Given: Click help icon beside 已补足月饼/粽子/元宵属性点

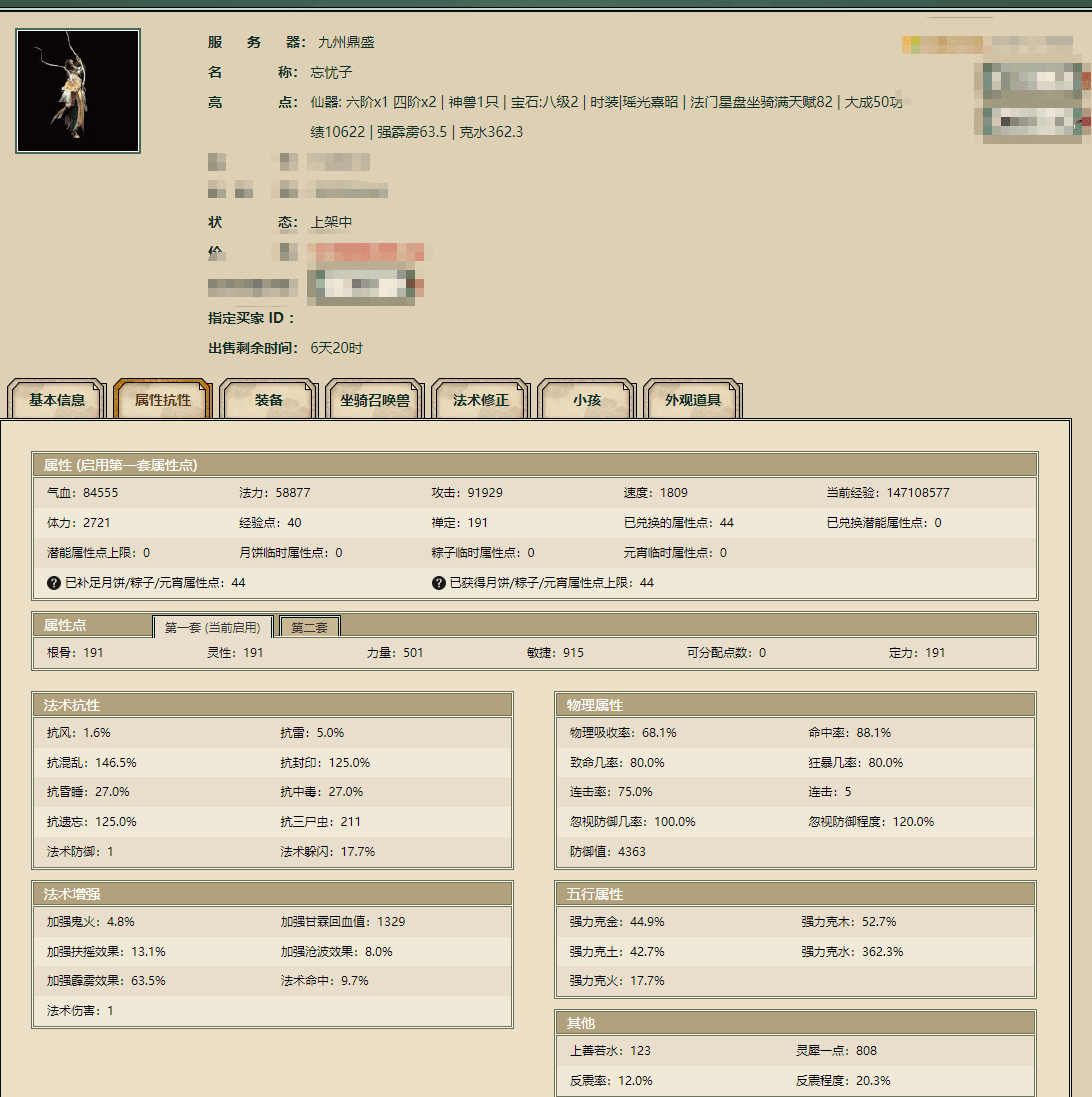Looking at the screenshot, I should (54, 583).
